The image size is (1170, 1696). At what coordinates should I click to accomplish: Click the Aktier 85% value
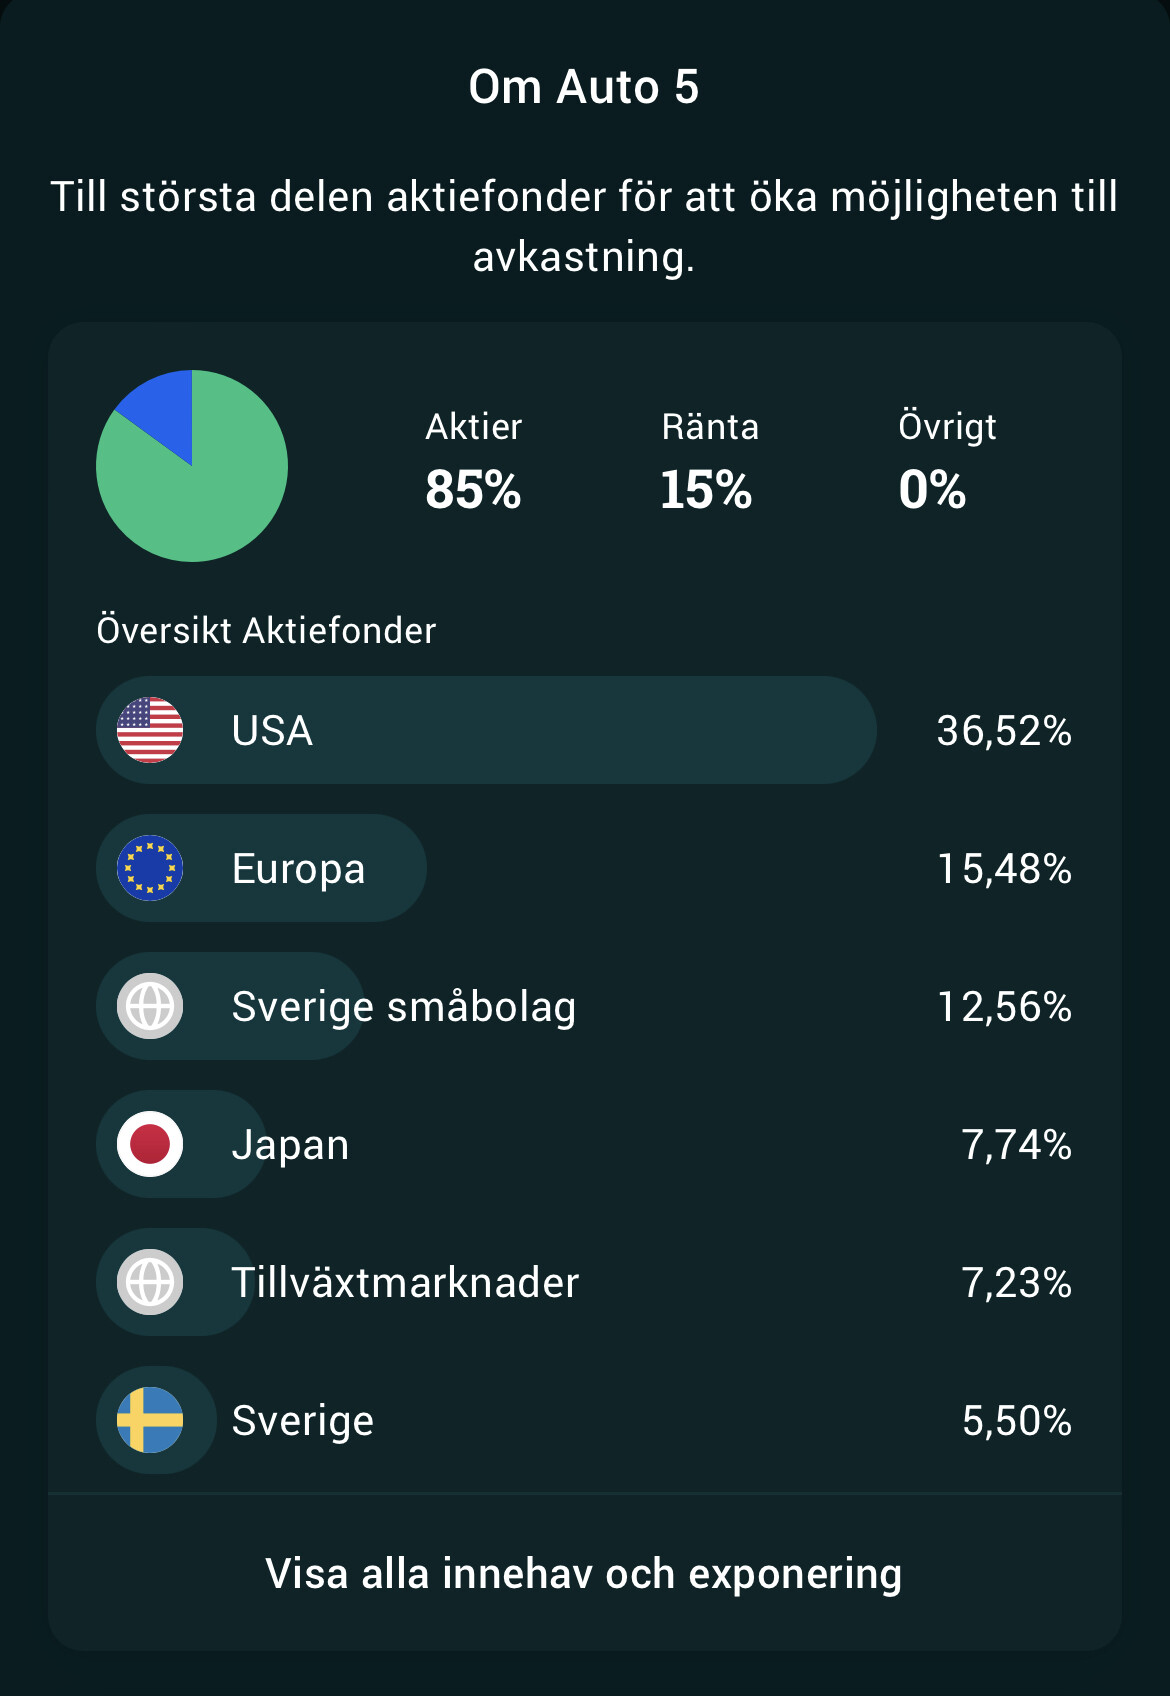(x=473, y=490)
